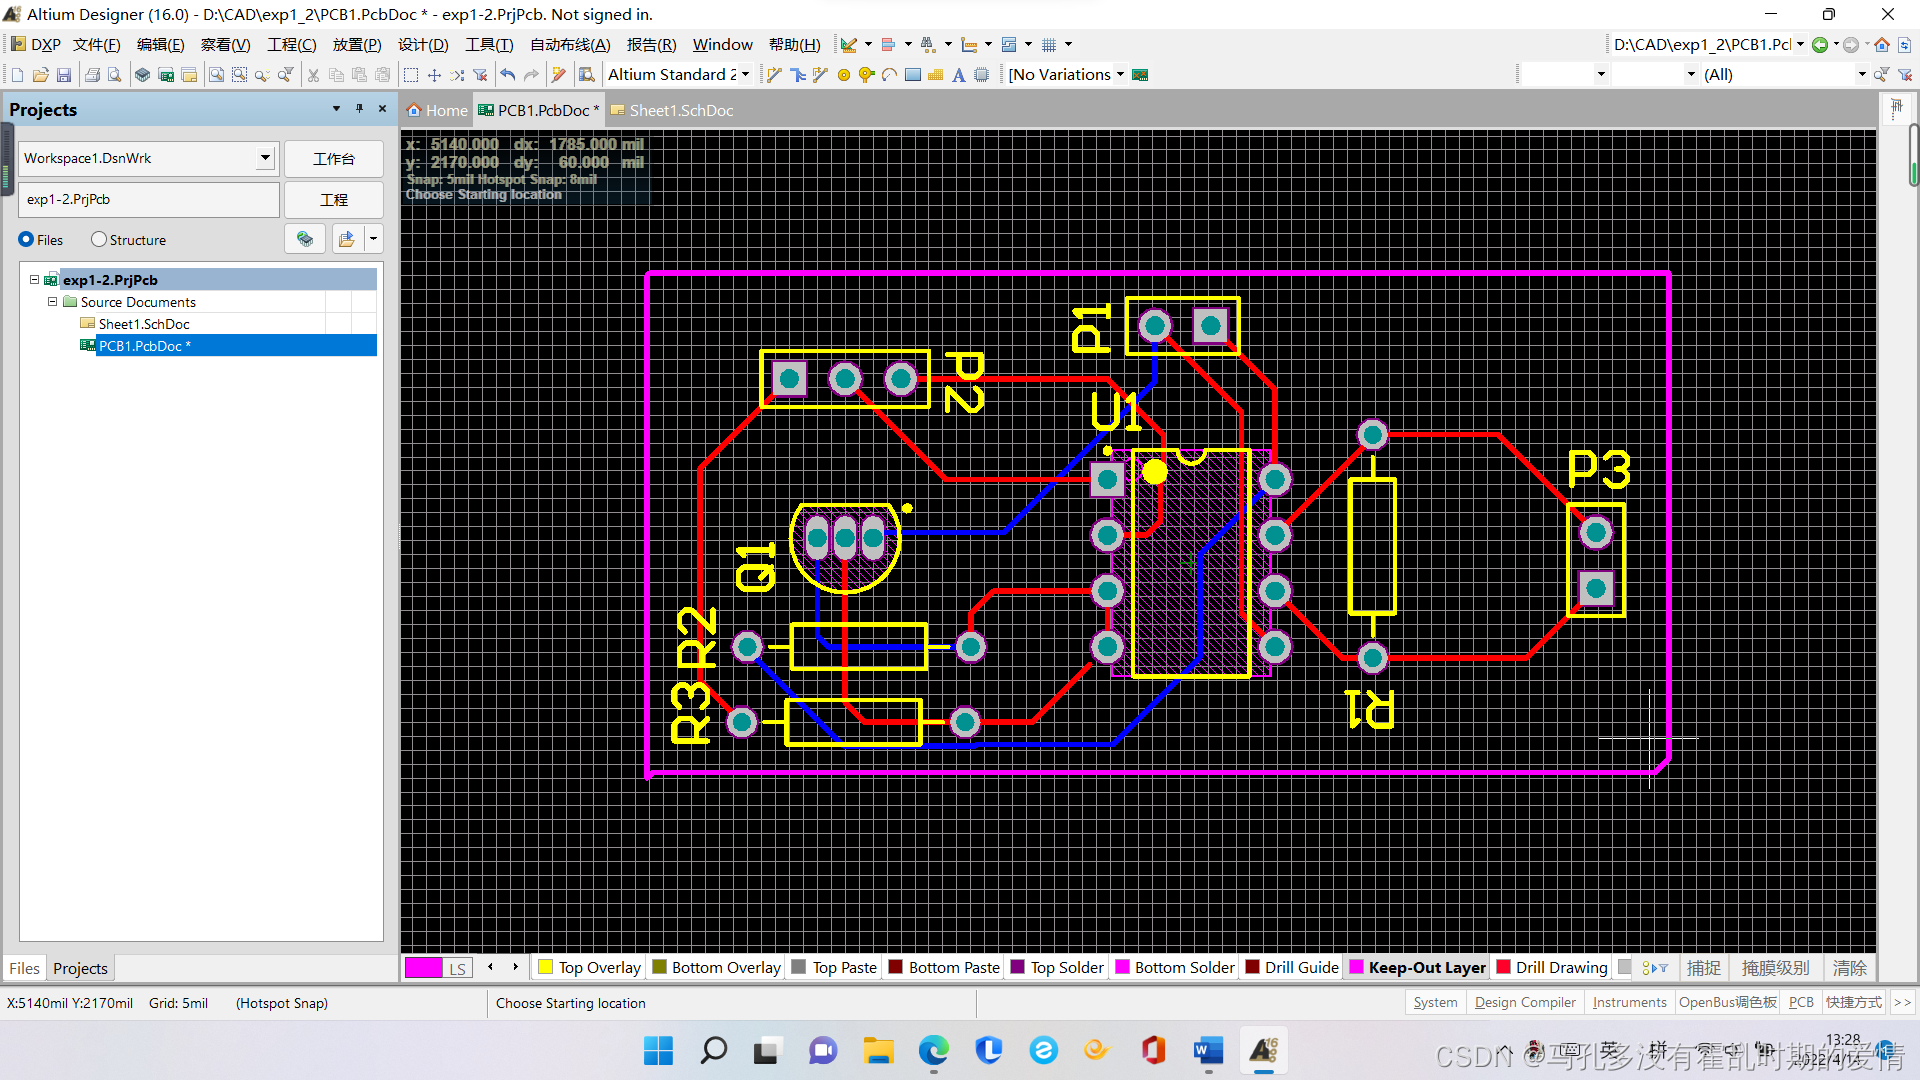Collapse the Source Documents folder

coord(52,302)
